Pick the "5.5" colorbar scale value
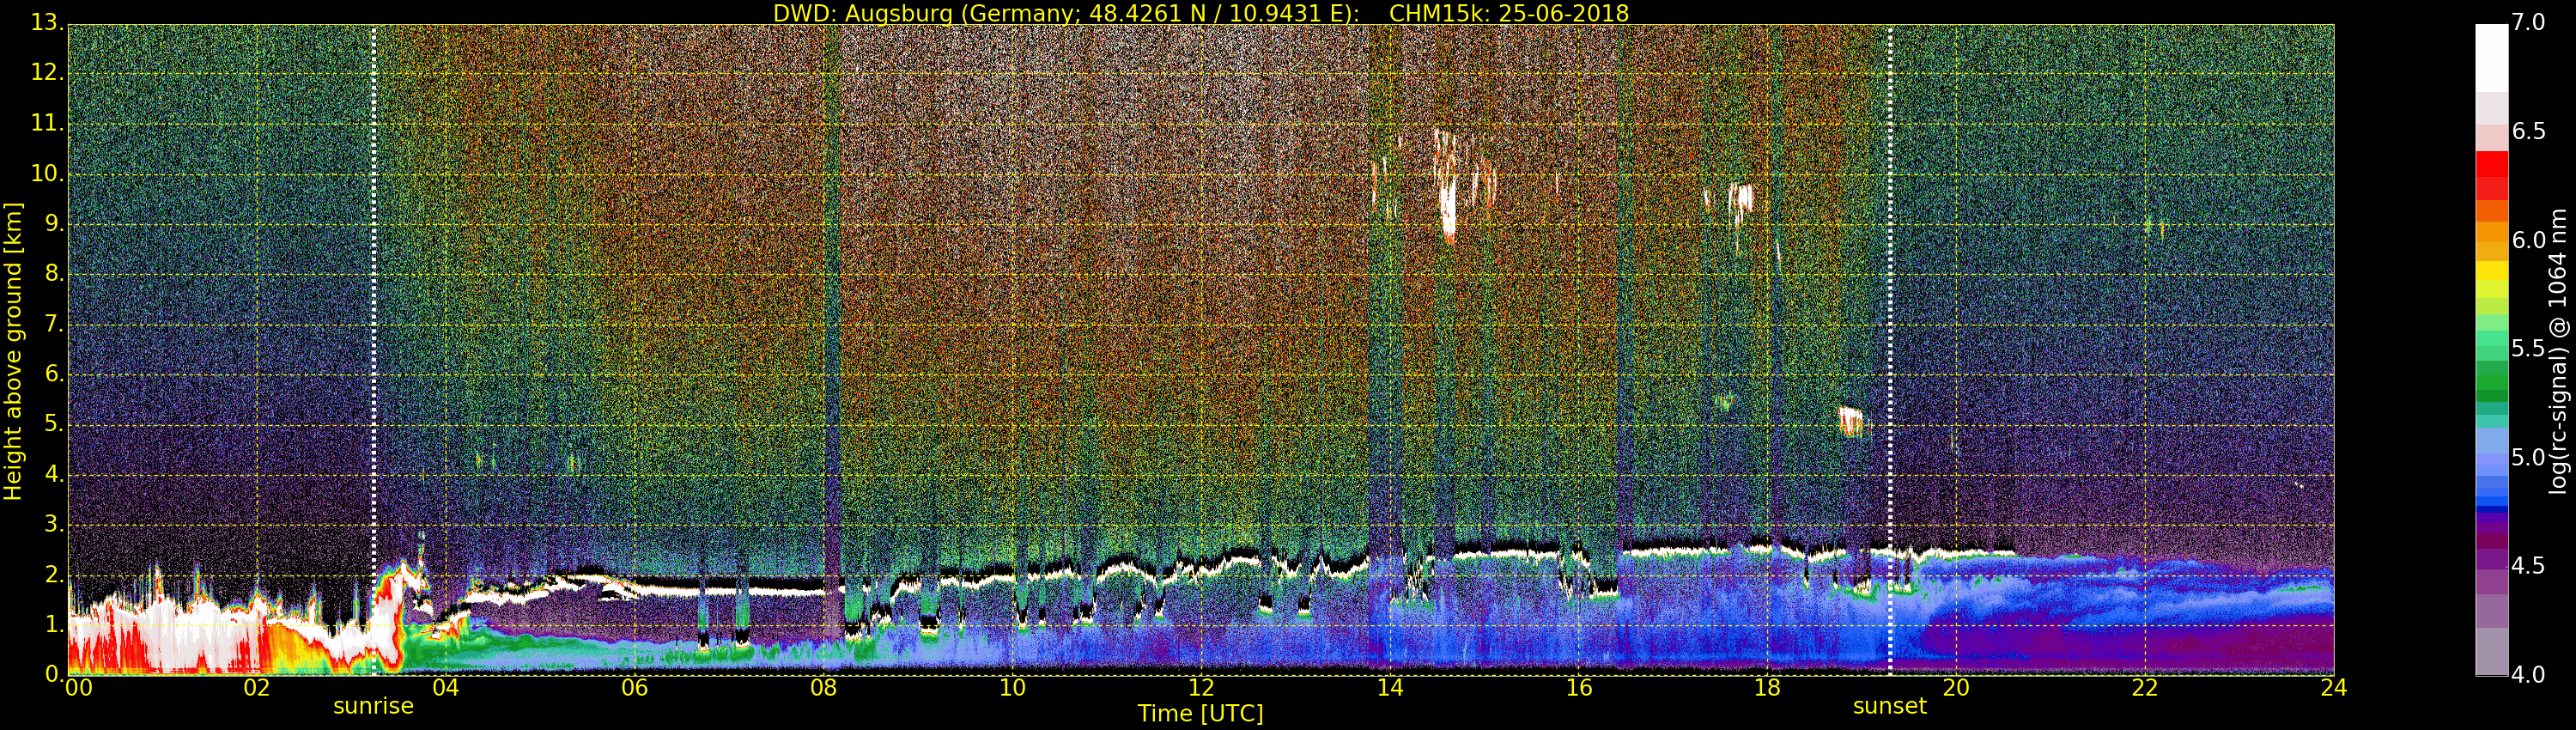 (2528, 349)
